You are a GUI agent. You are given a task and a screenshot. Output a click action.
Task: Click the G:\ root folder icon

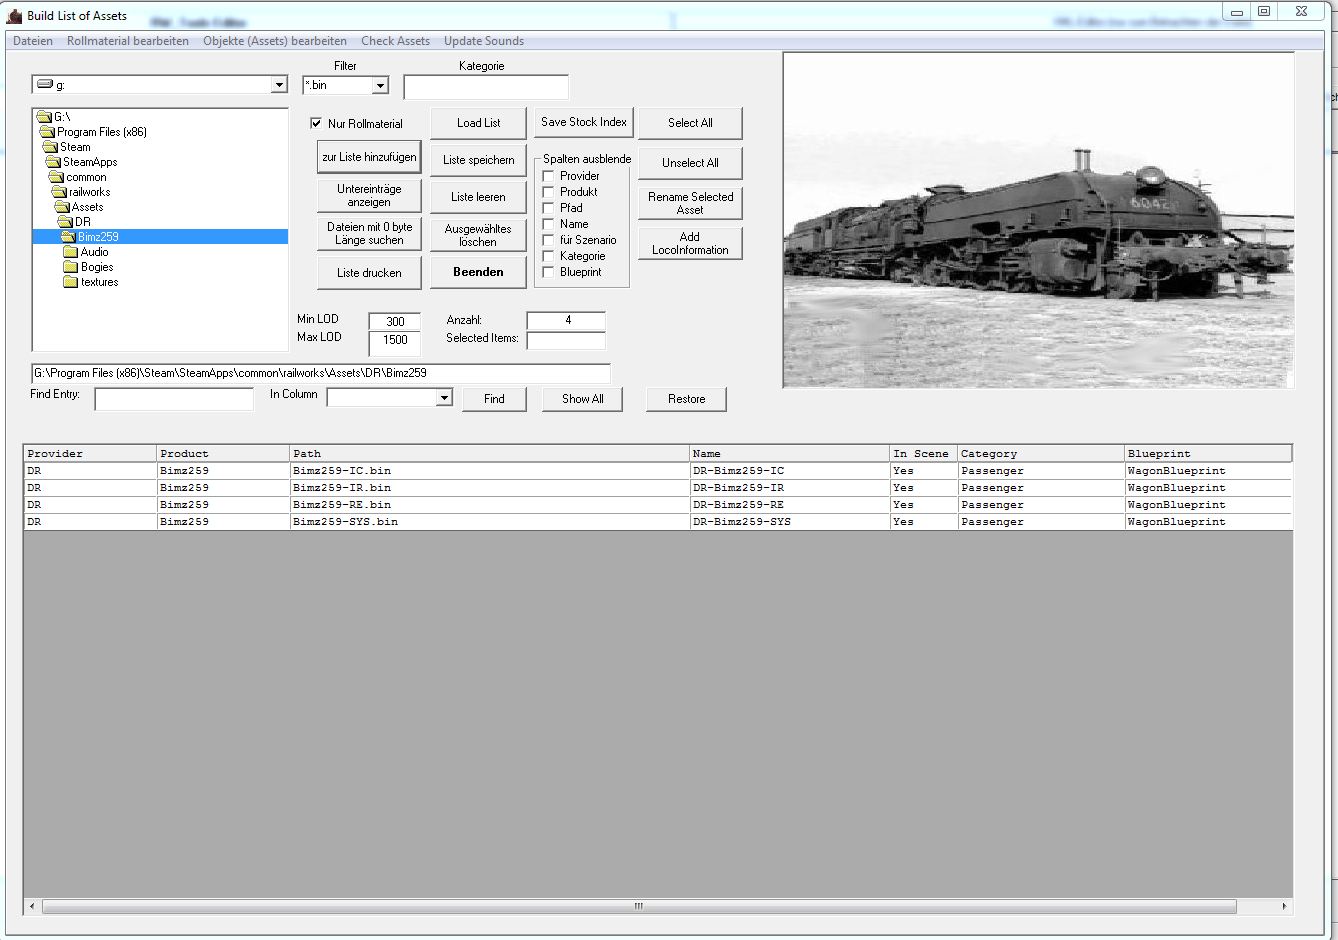[x=43, y=117]
